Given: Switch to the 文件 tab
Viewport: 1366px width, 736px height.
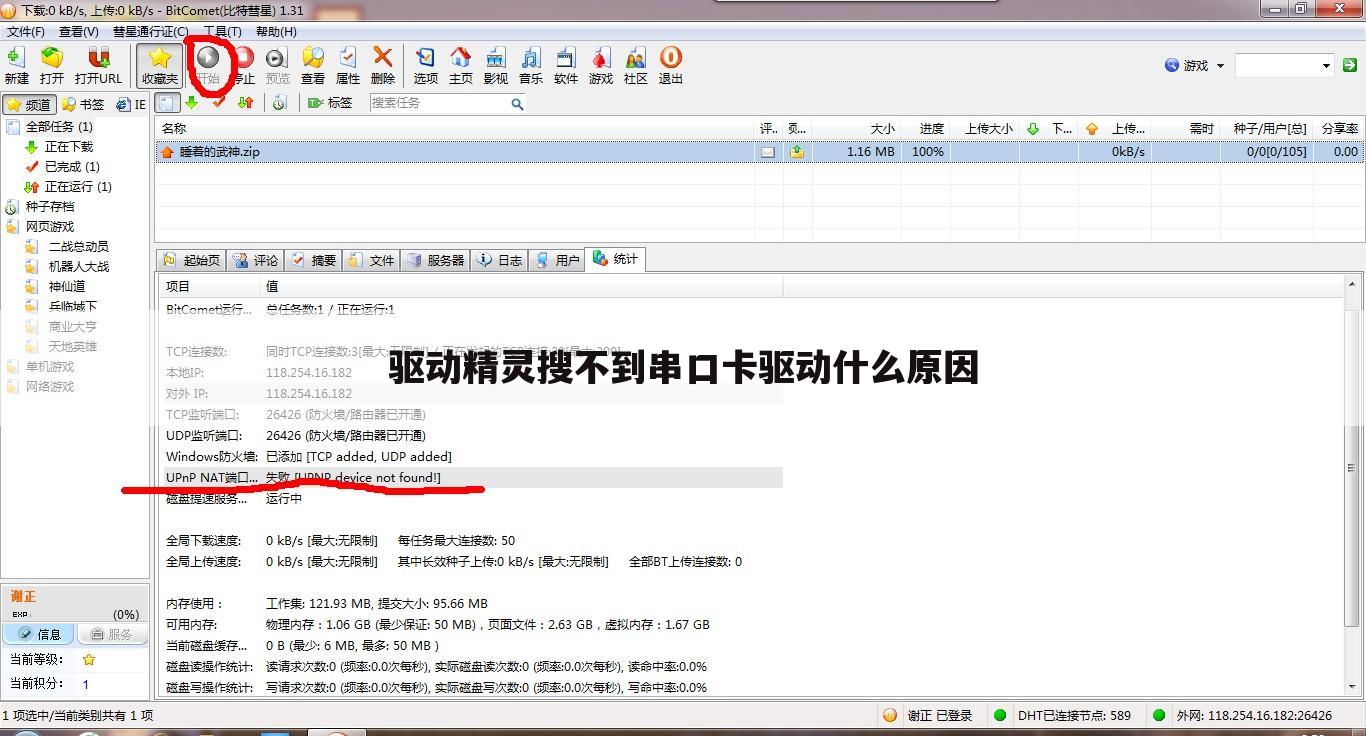Looking at the screenshot, I should 372,260.
